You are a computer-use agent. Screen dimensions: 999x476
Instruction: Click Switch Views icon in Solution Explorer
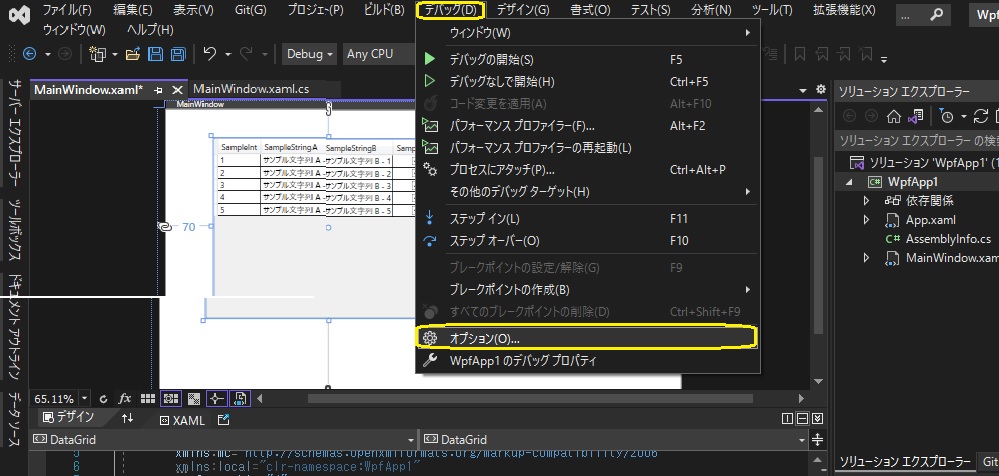(916, 117)
